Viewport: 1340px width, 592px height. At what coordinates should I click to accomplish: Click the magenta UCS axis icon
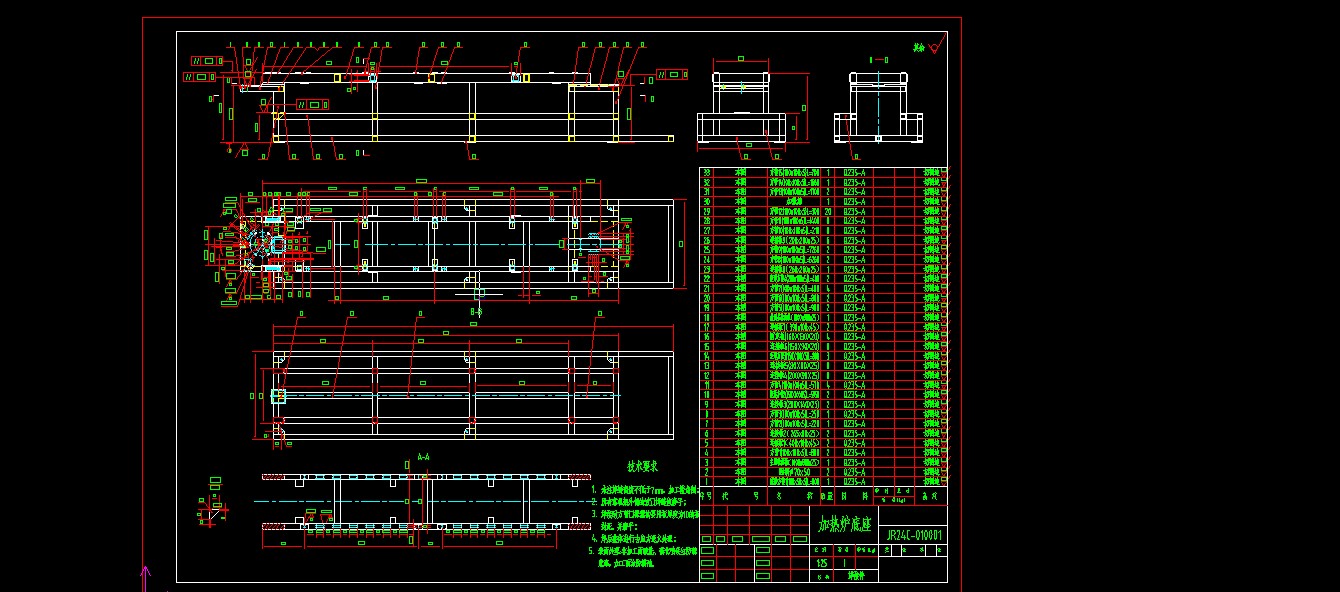tap(145, 578)
